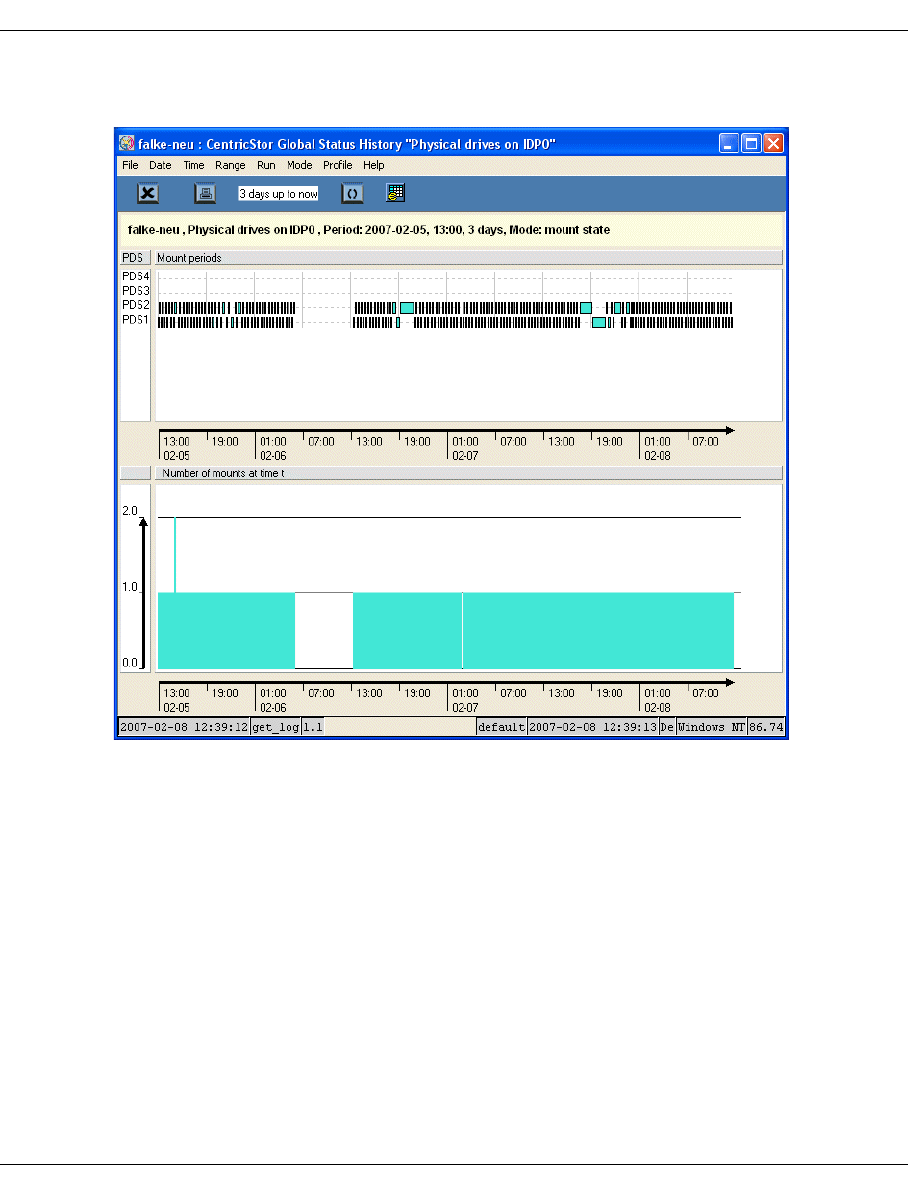The width and height of the screenshot is (908, 1196).
Task: Click the 1.0 value on the mounts axis
Action: point(130,587)
